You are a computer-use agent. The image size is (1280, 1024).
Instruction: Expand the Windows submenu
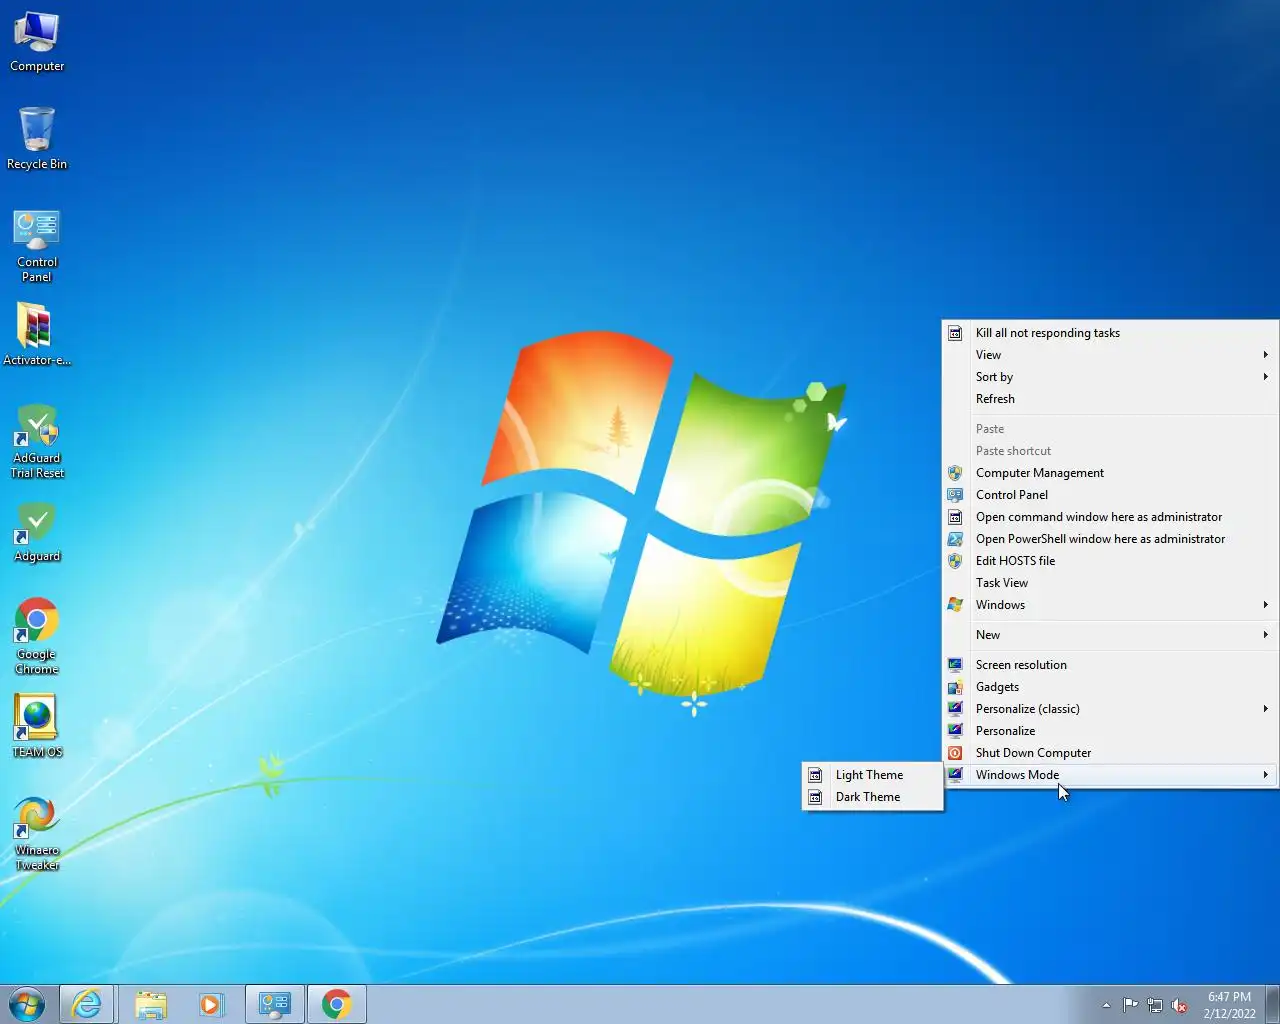click(1110, 605)
